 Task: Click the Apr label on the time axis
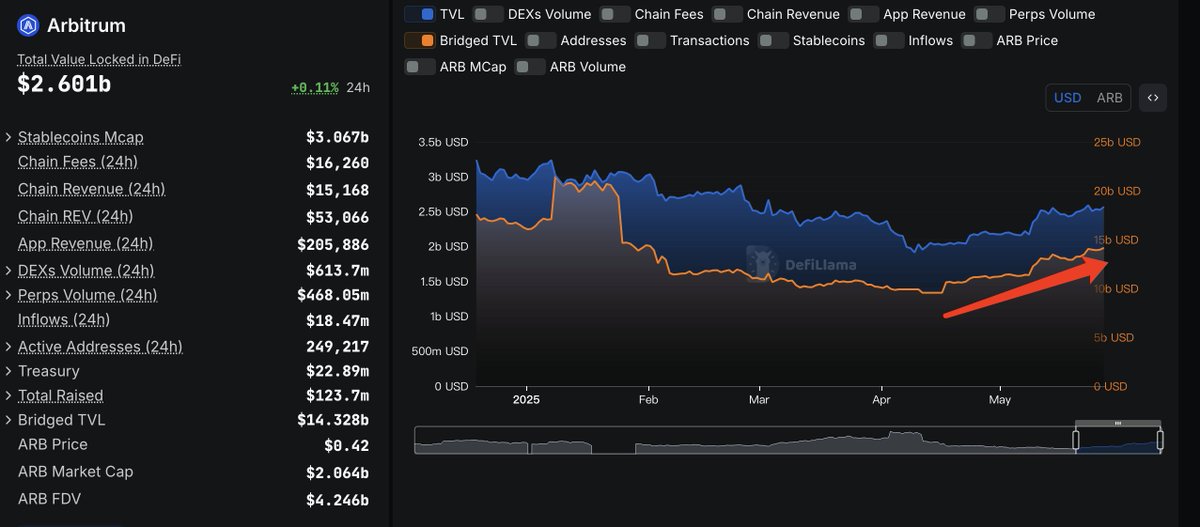point(882,399)
